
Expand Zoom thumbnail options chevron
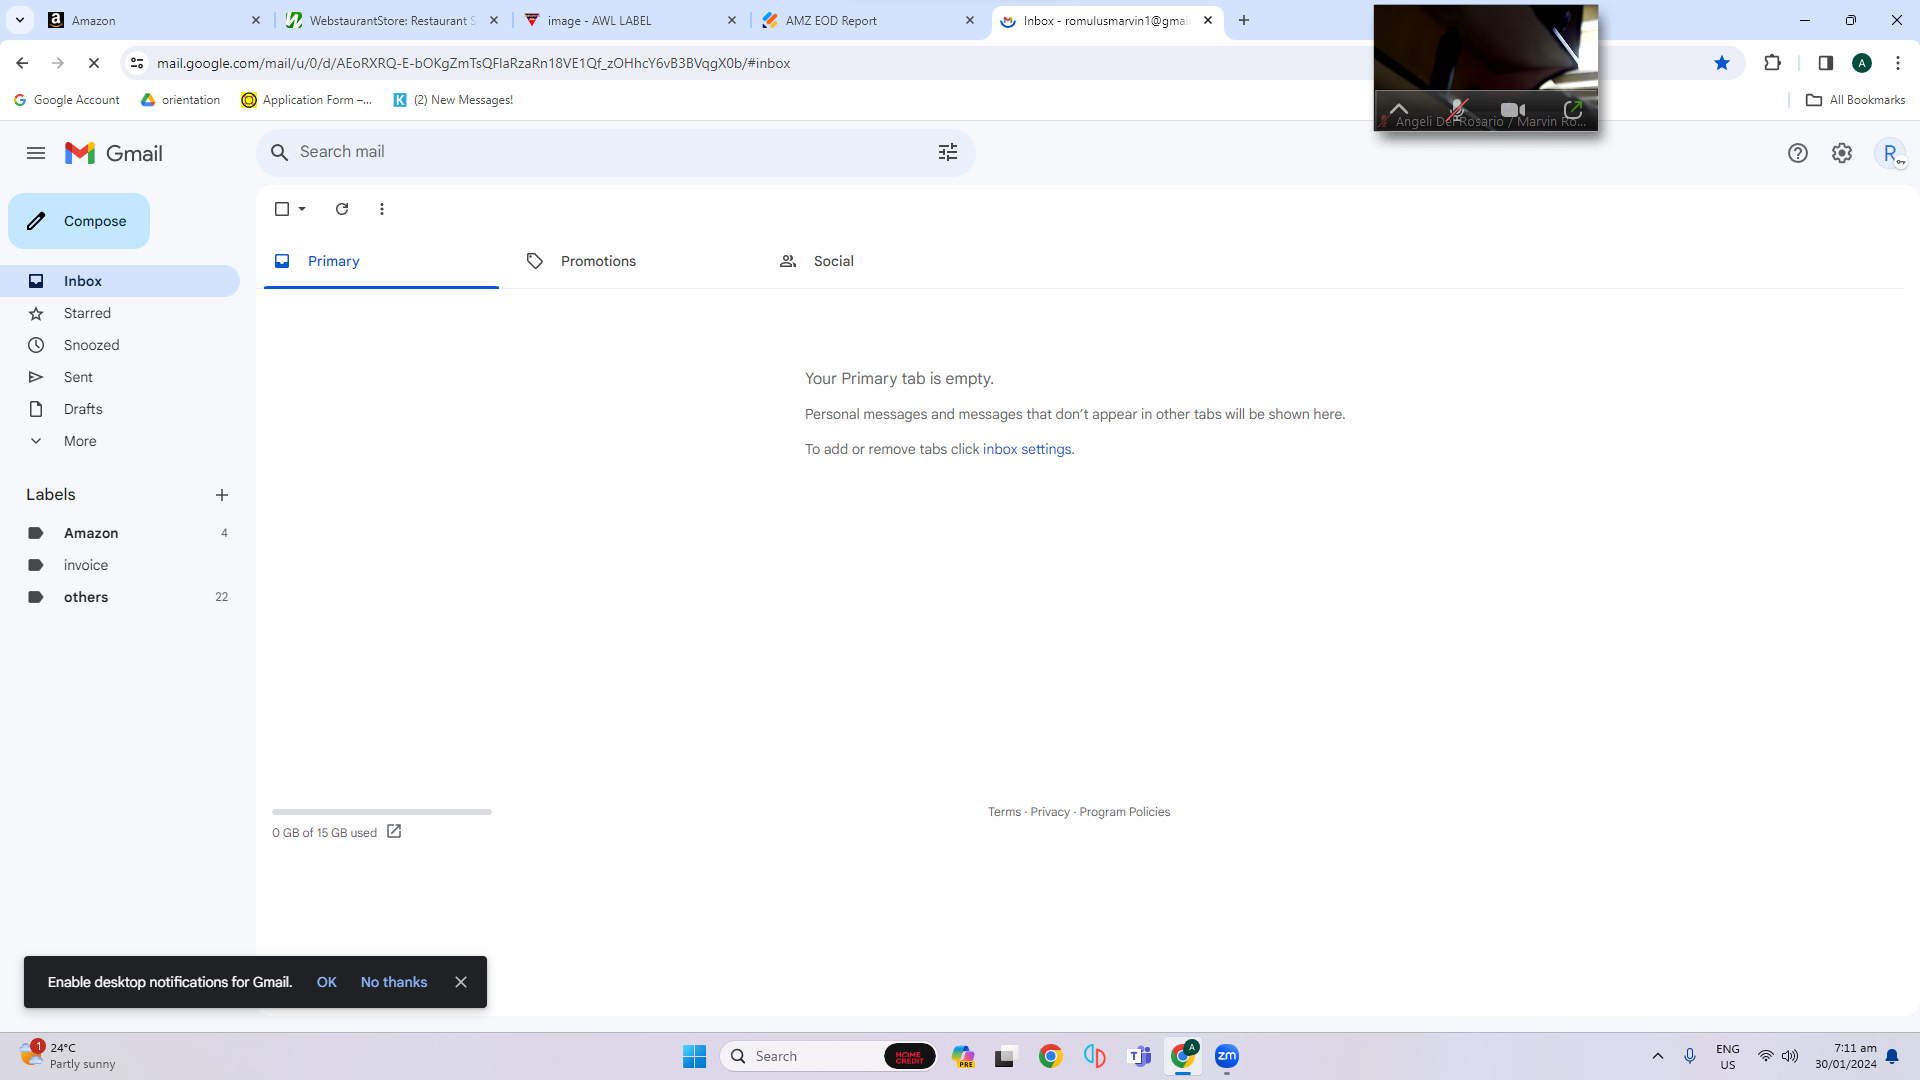1399,109
